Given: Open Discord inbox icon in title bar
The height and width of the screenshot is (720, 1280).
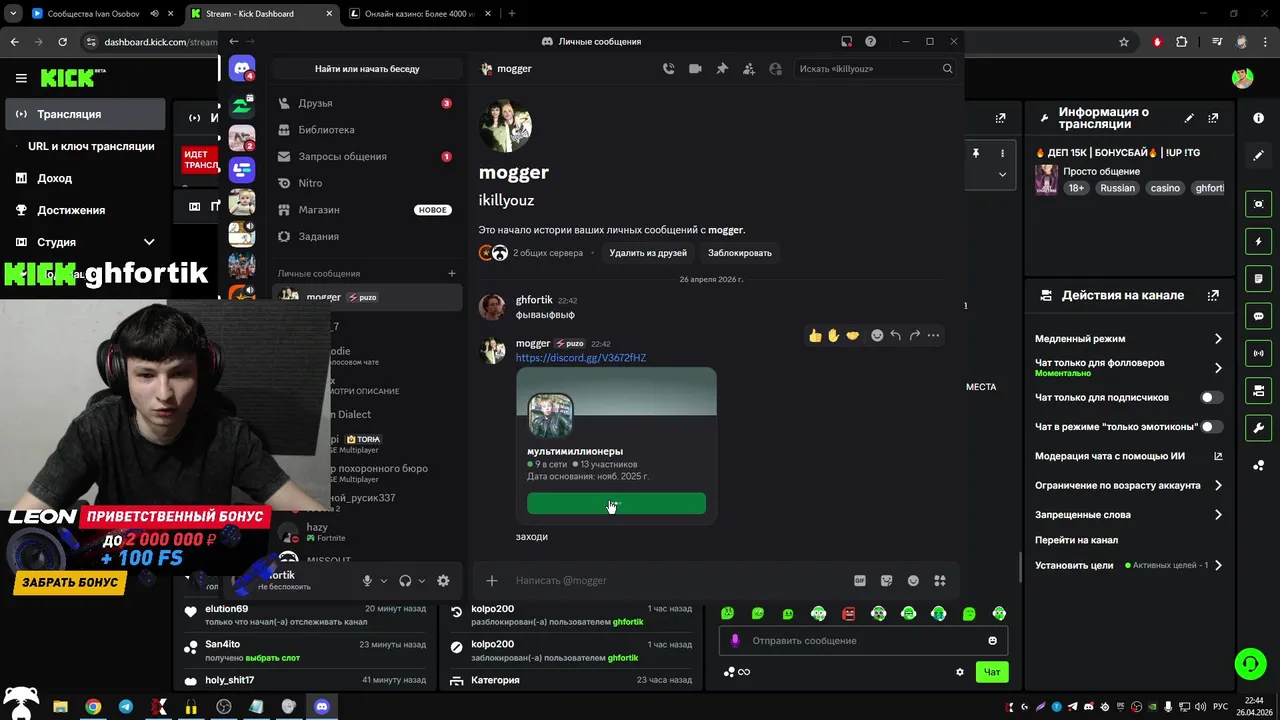Looking at the screenshot, I should (x=846, y=42).
